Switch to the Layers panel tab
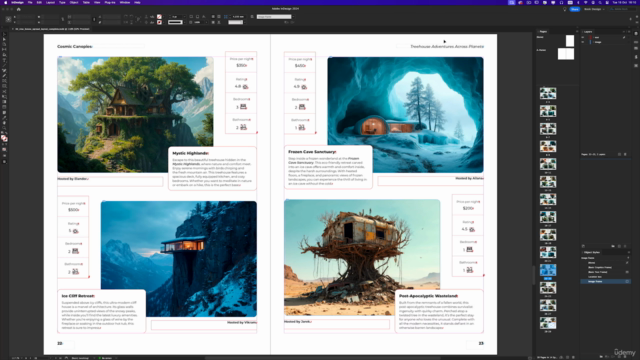This screenshot has height=360, width=640. 588,31
